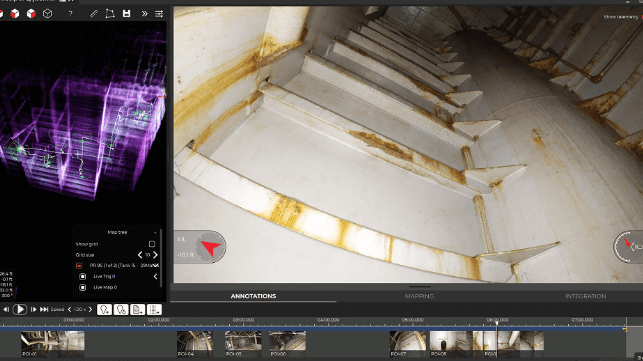Screen dimensions: 643x361
Task: Click Show telemetry link
Action: [621, 17]
